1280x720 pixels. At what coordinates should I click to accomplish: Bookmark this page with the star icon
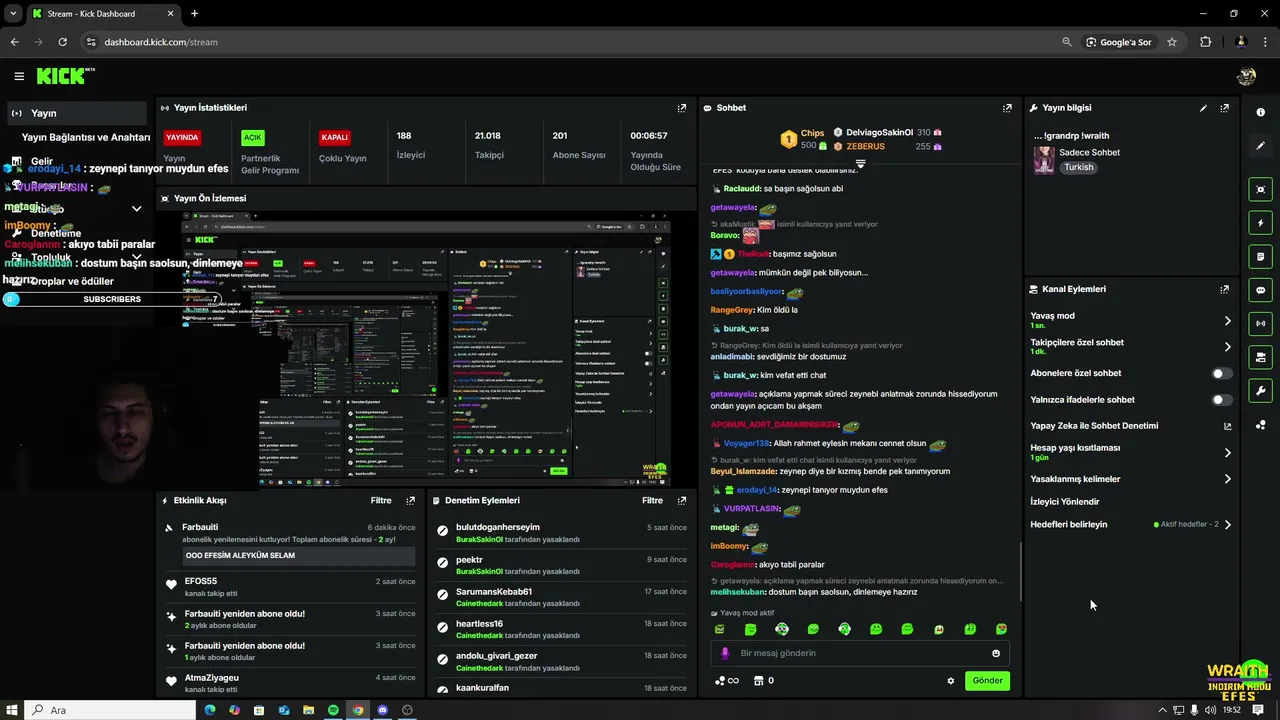pos(1172,42)
